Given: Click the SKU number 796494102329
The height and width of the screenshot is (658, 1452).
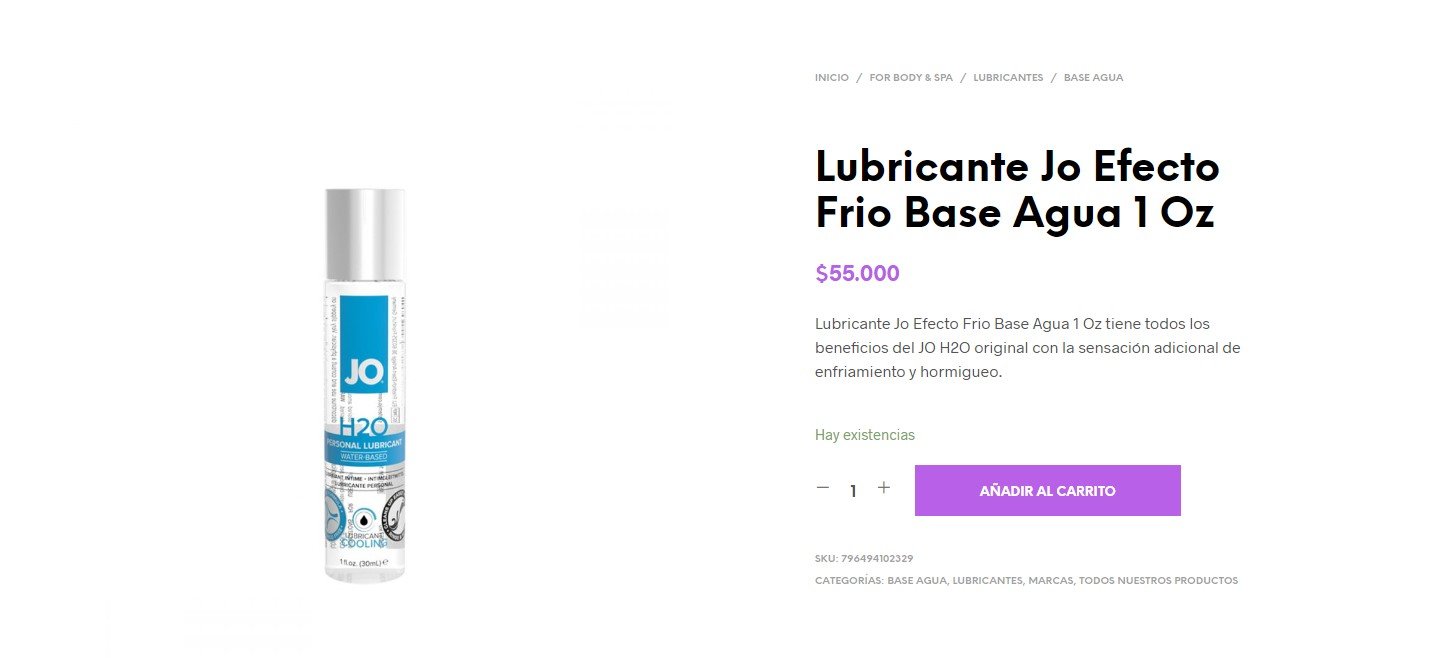Looking at the screenshot, I should pos(877,559).
